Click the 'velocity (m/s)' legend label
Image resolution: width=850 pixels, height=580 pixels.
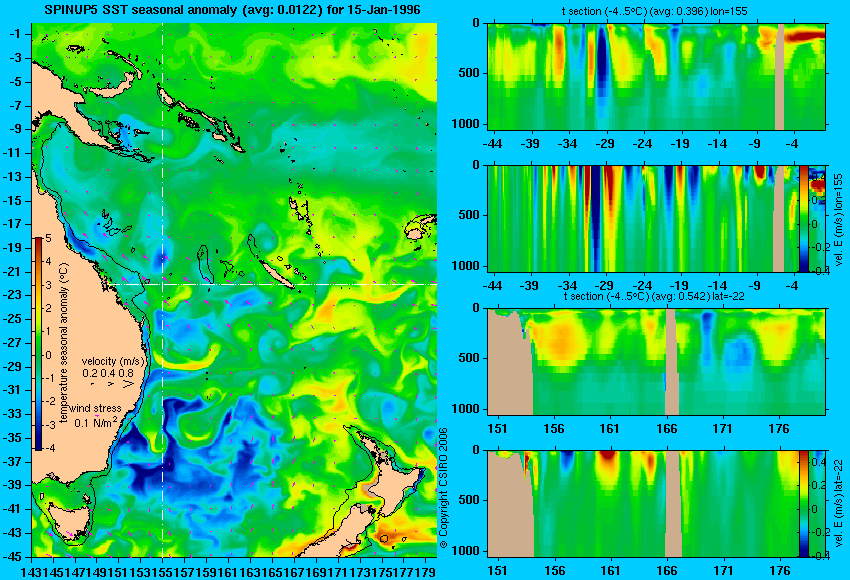coord(113,361)
